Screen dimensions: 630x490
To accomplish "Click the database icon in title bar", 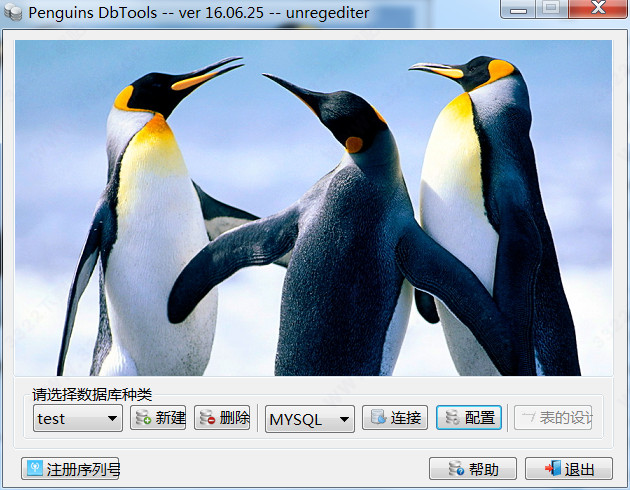I will 13,13.
